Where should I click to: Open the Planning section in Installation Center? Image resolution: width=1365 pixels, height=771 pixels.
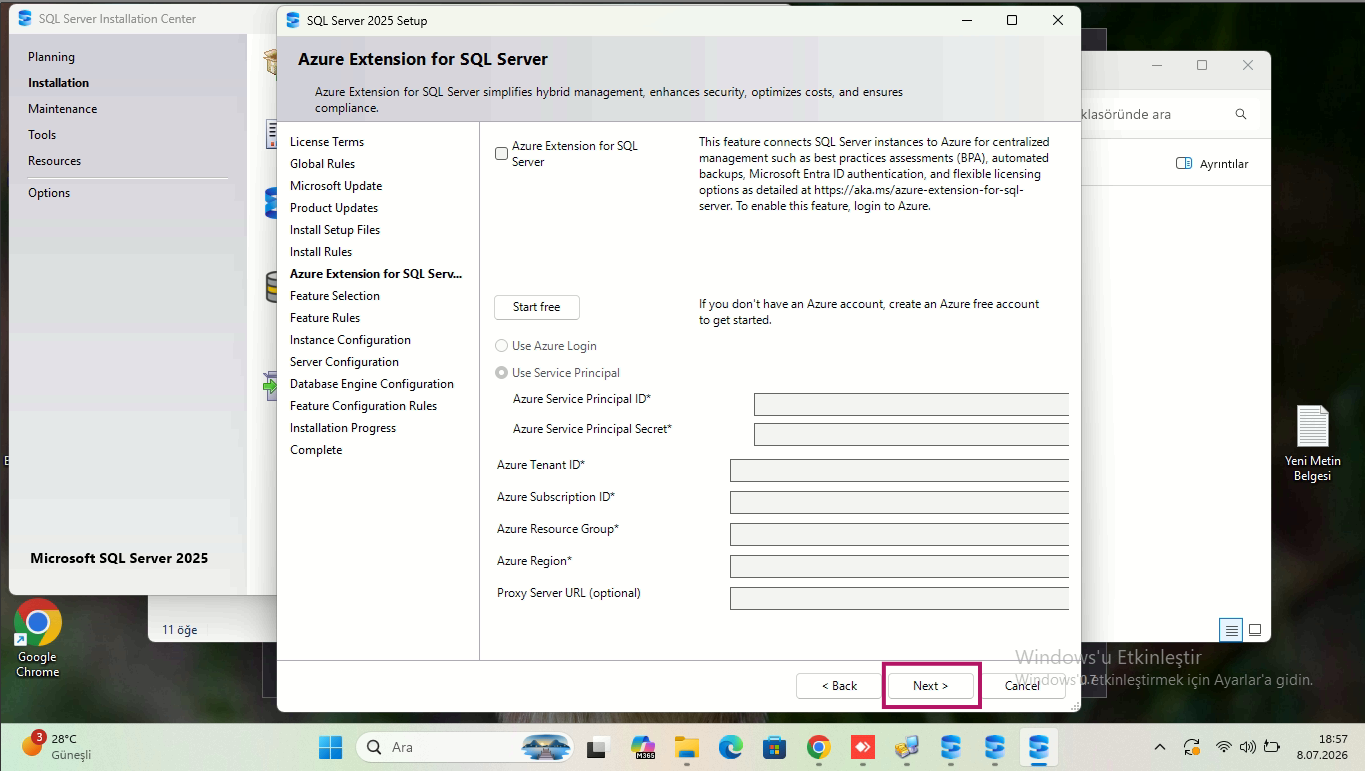point(51,57)
